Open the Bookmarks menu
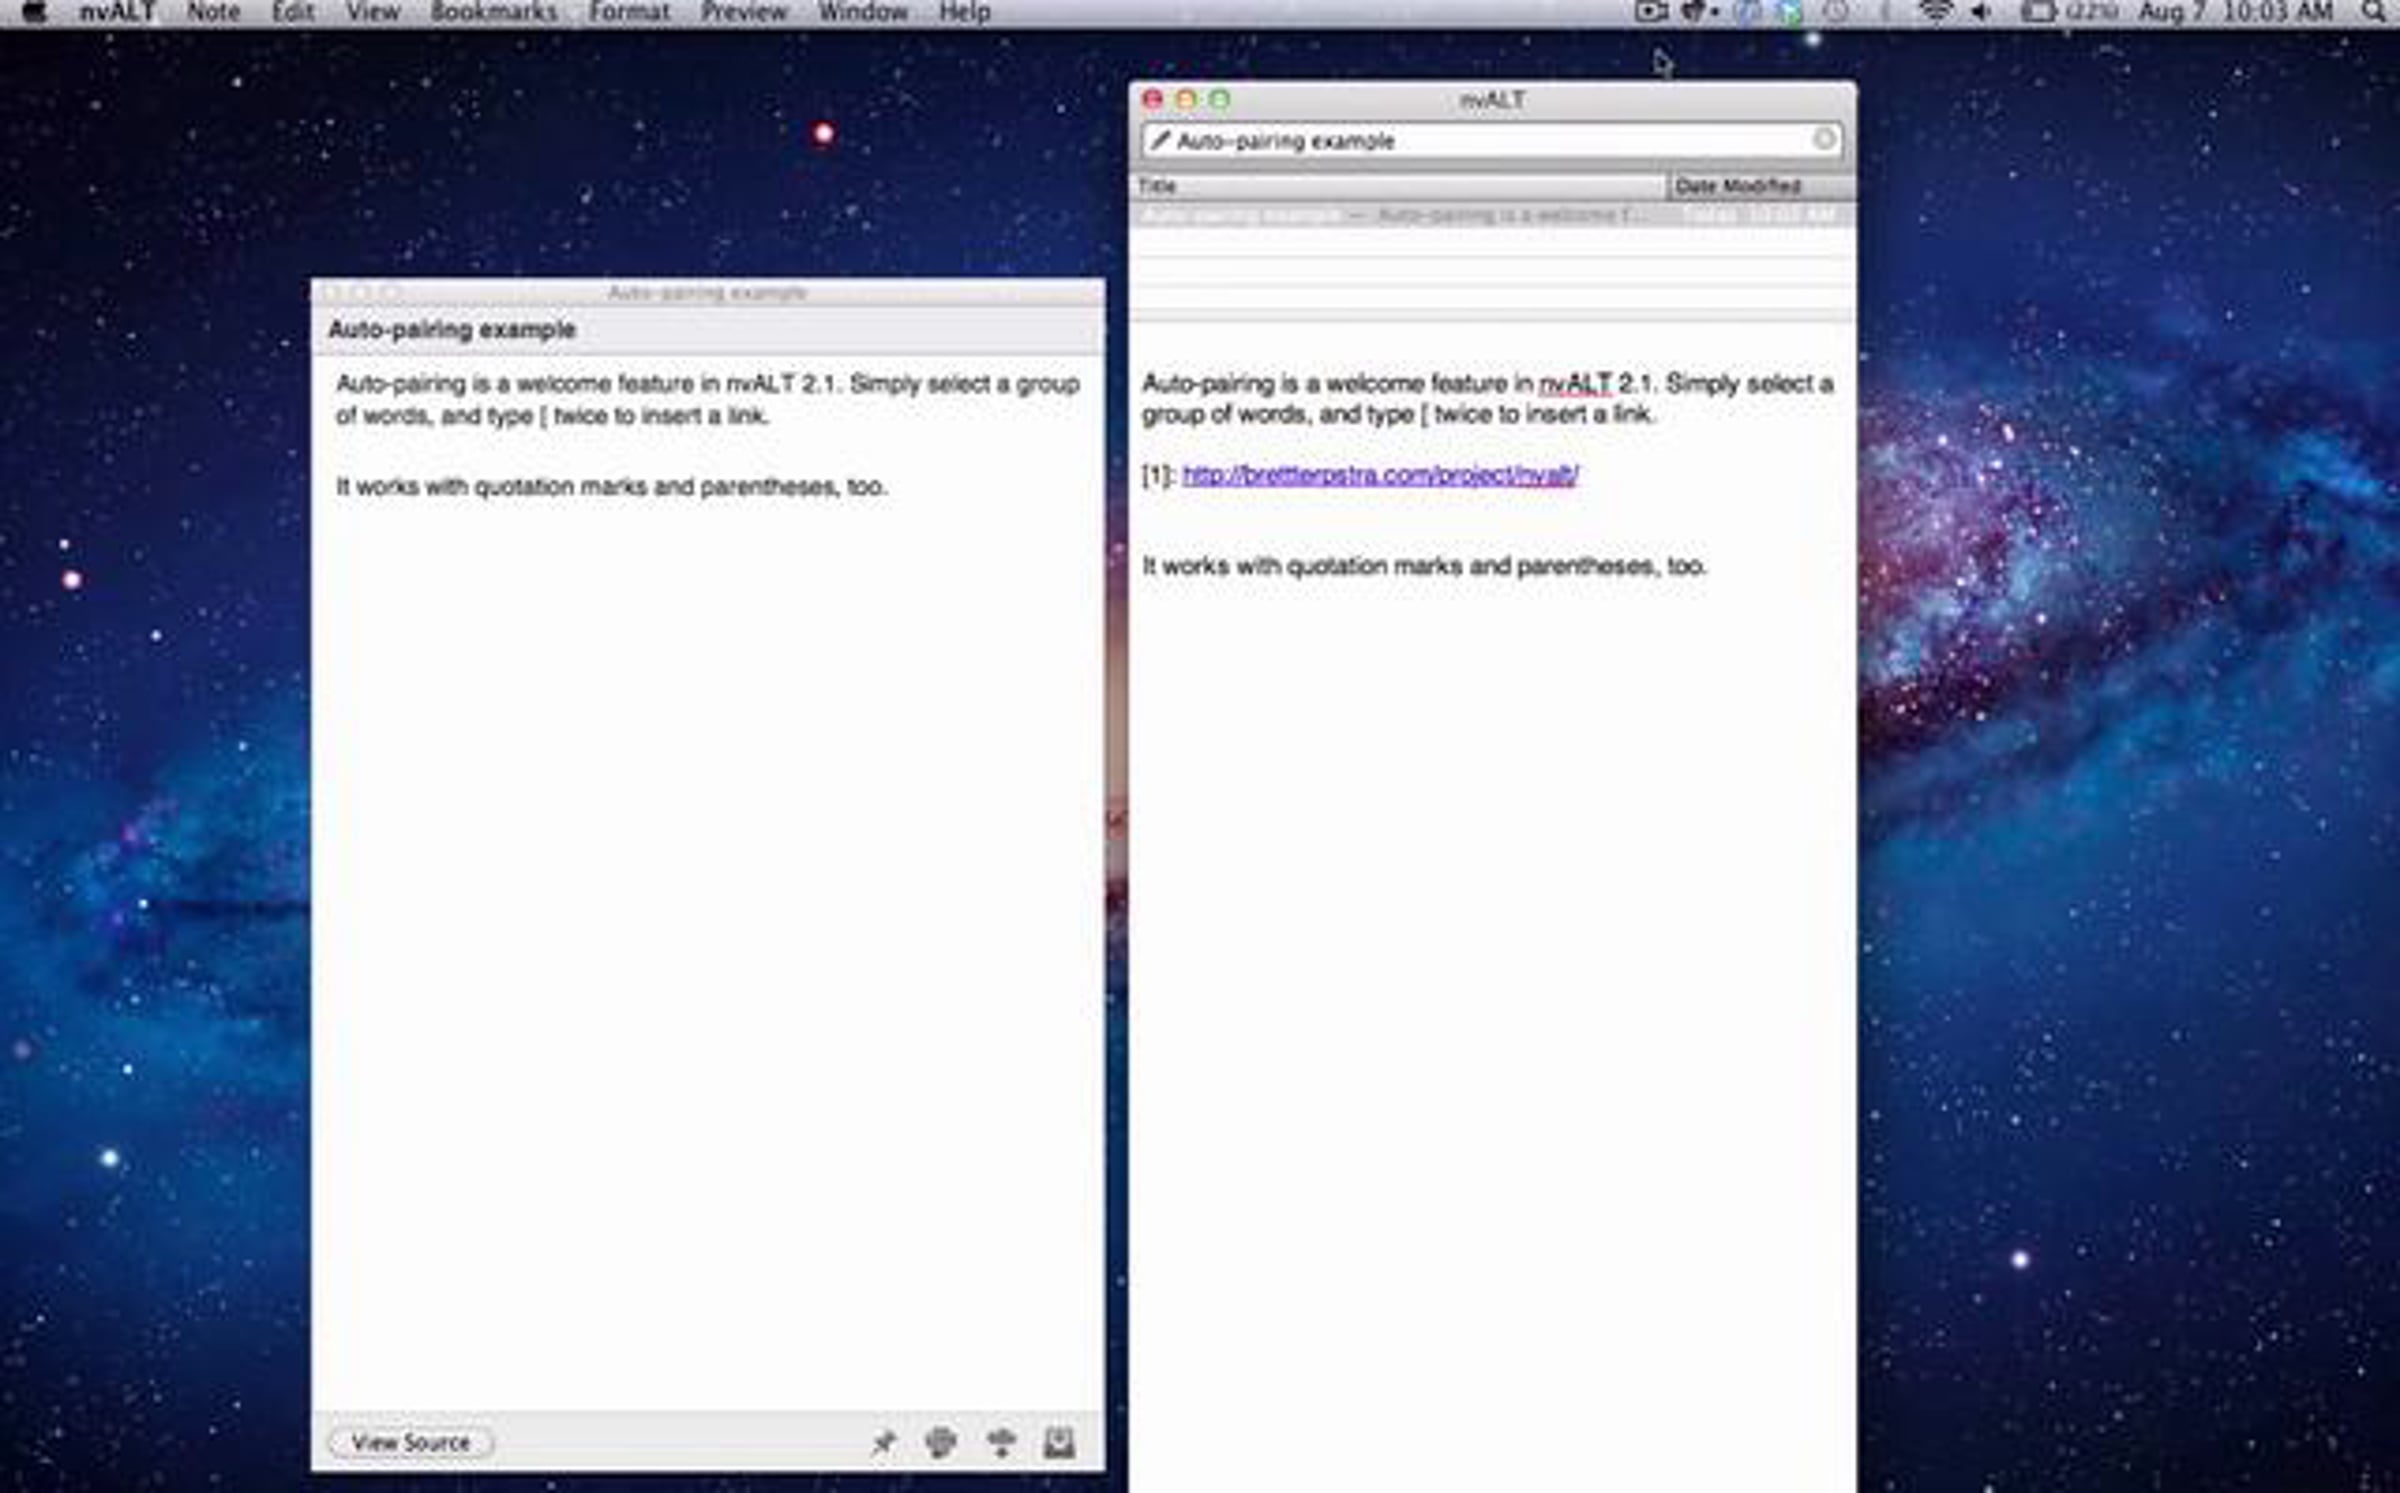The width and height of the screenshot is (2400, 1493). point(493,12)
